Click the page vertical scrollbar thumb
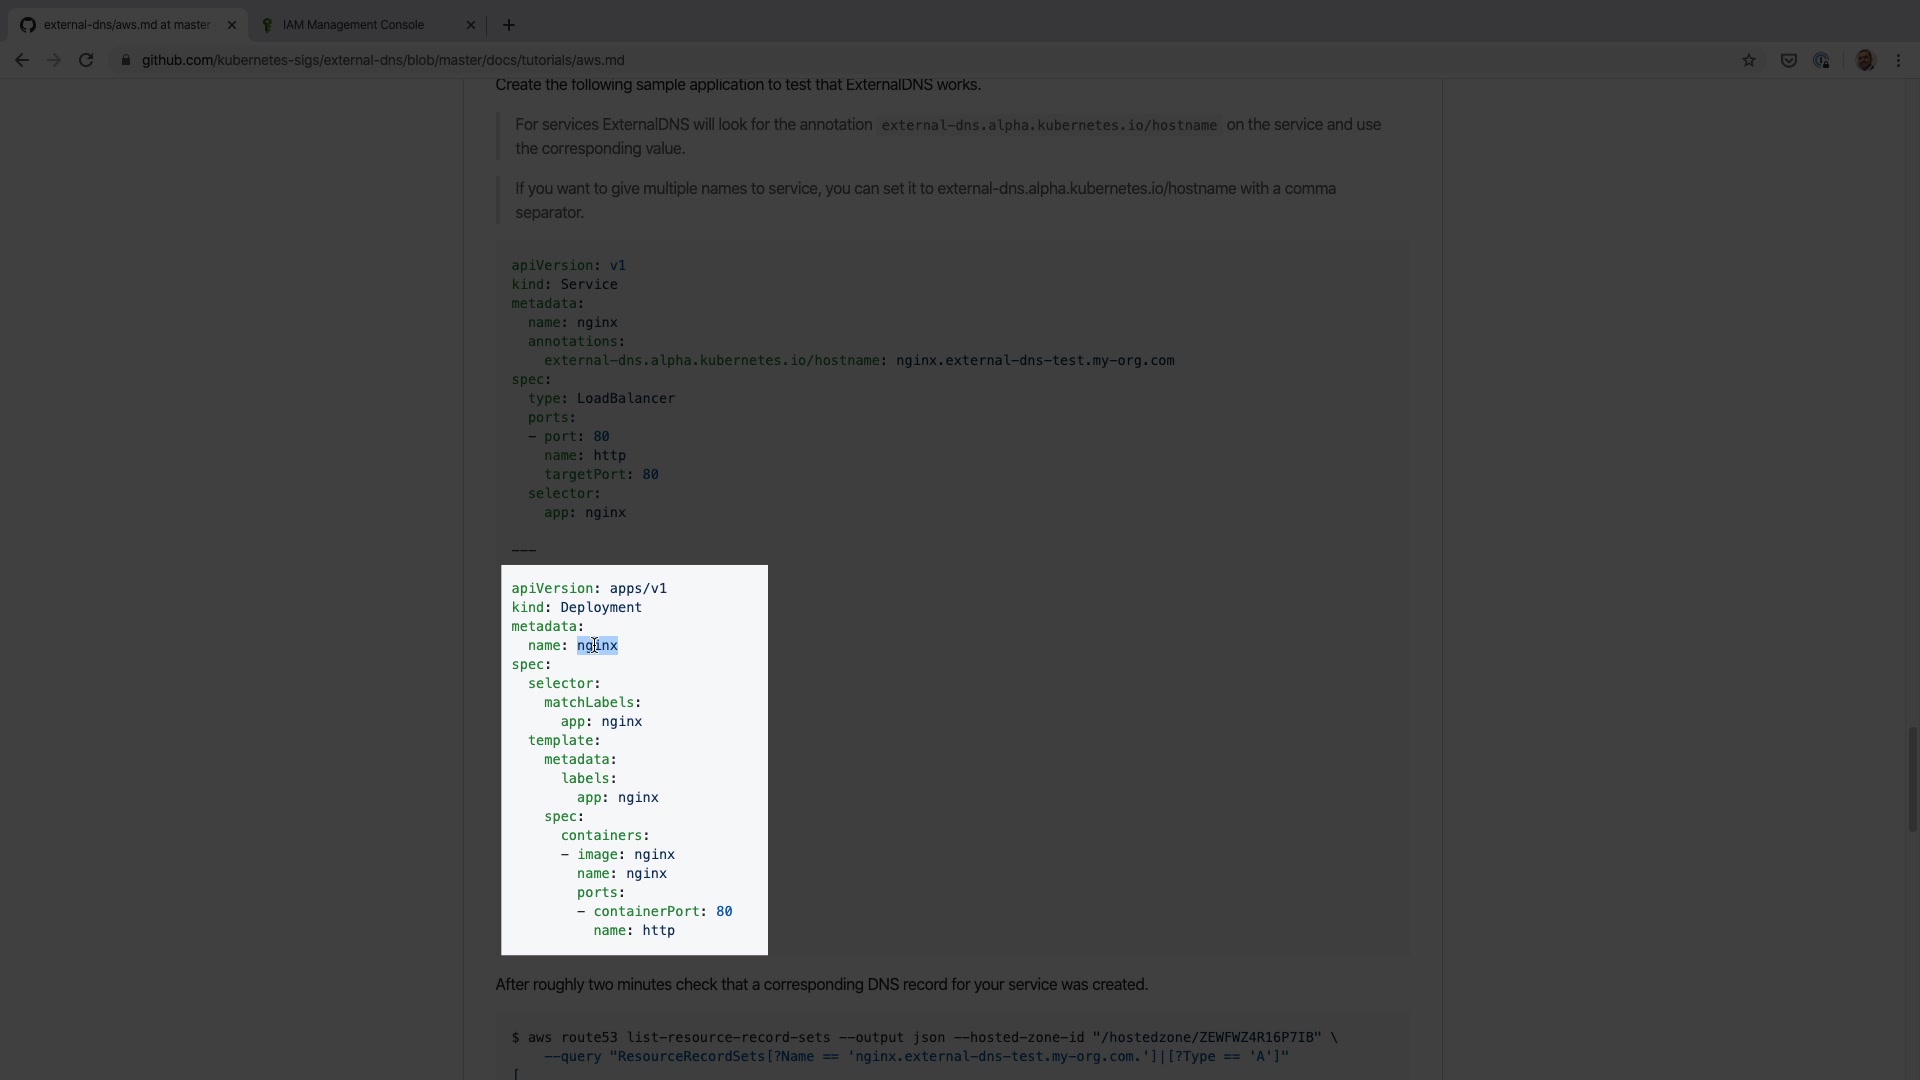Viewport: 1920px width, 1080px height. click(x=1912, y=780)
